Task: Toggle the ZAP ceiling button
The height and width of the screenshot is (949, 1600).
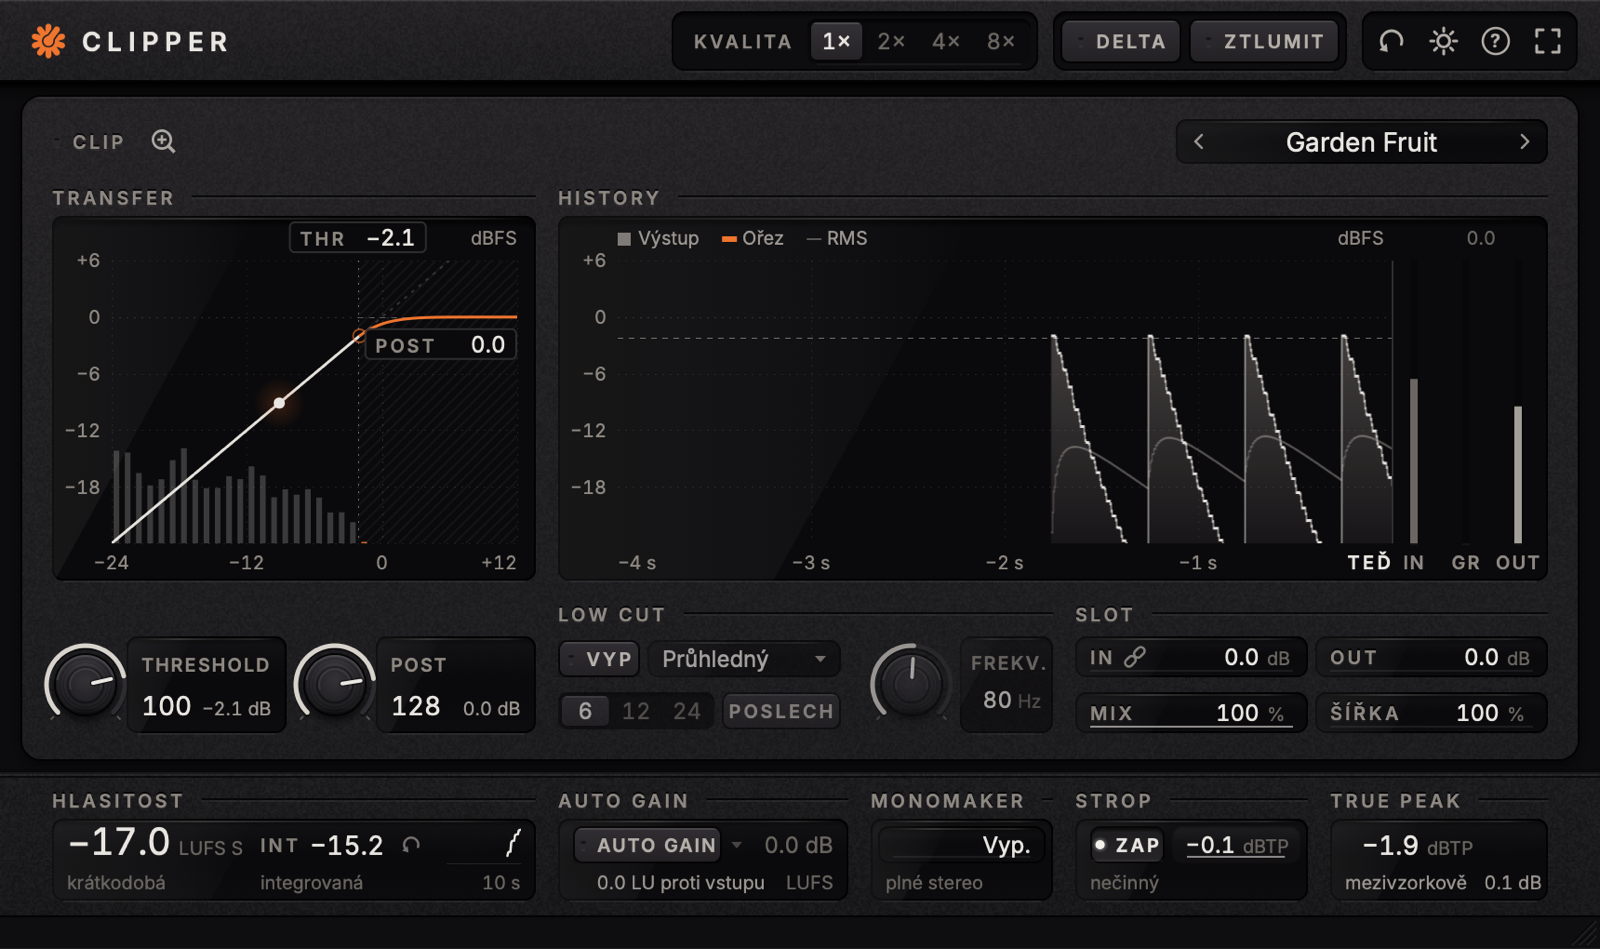Action: point(1126,845)
